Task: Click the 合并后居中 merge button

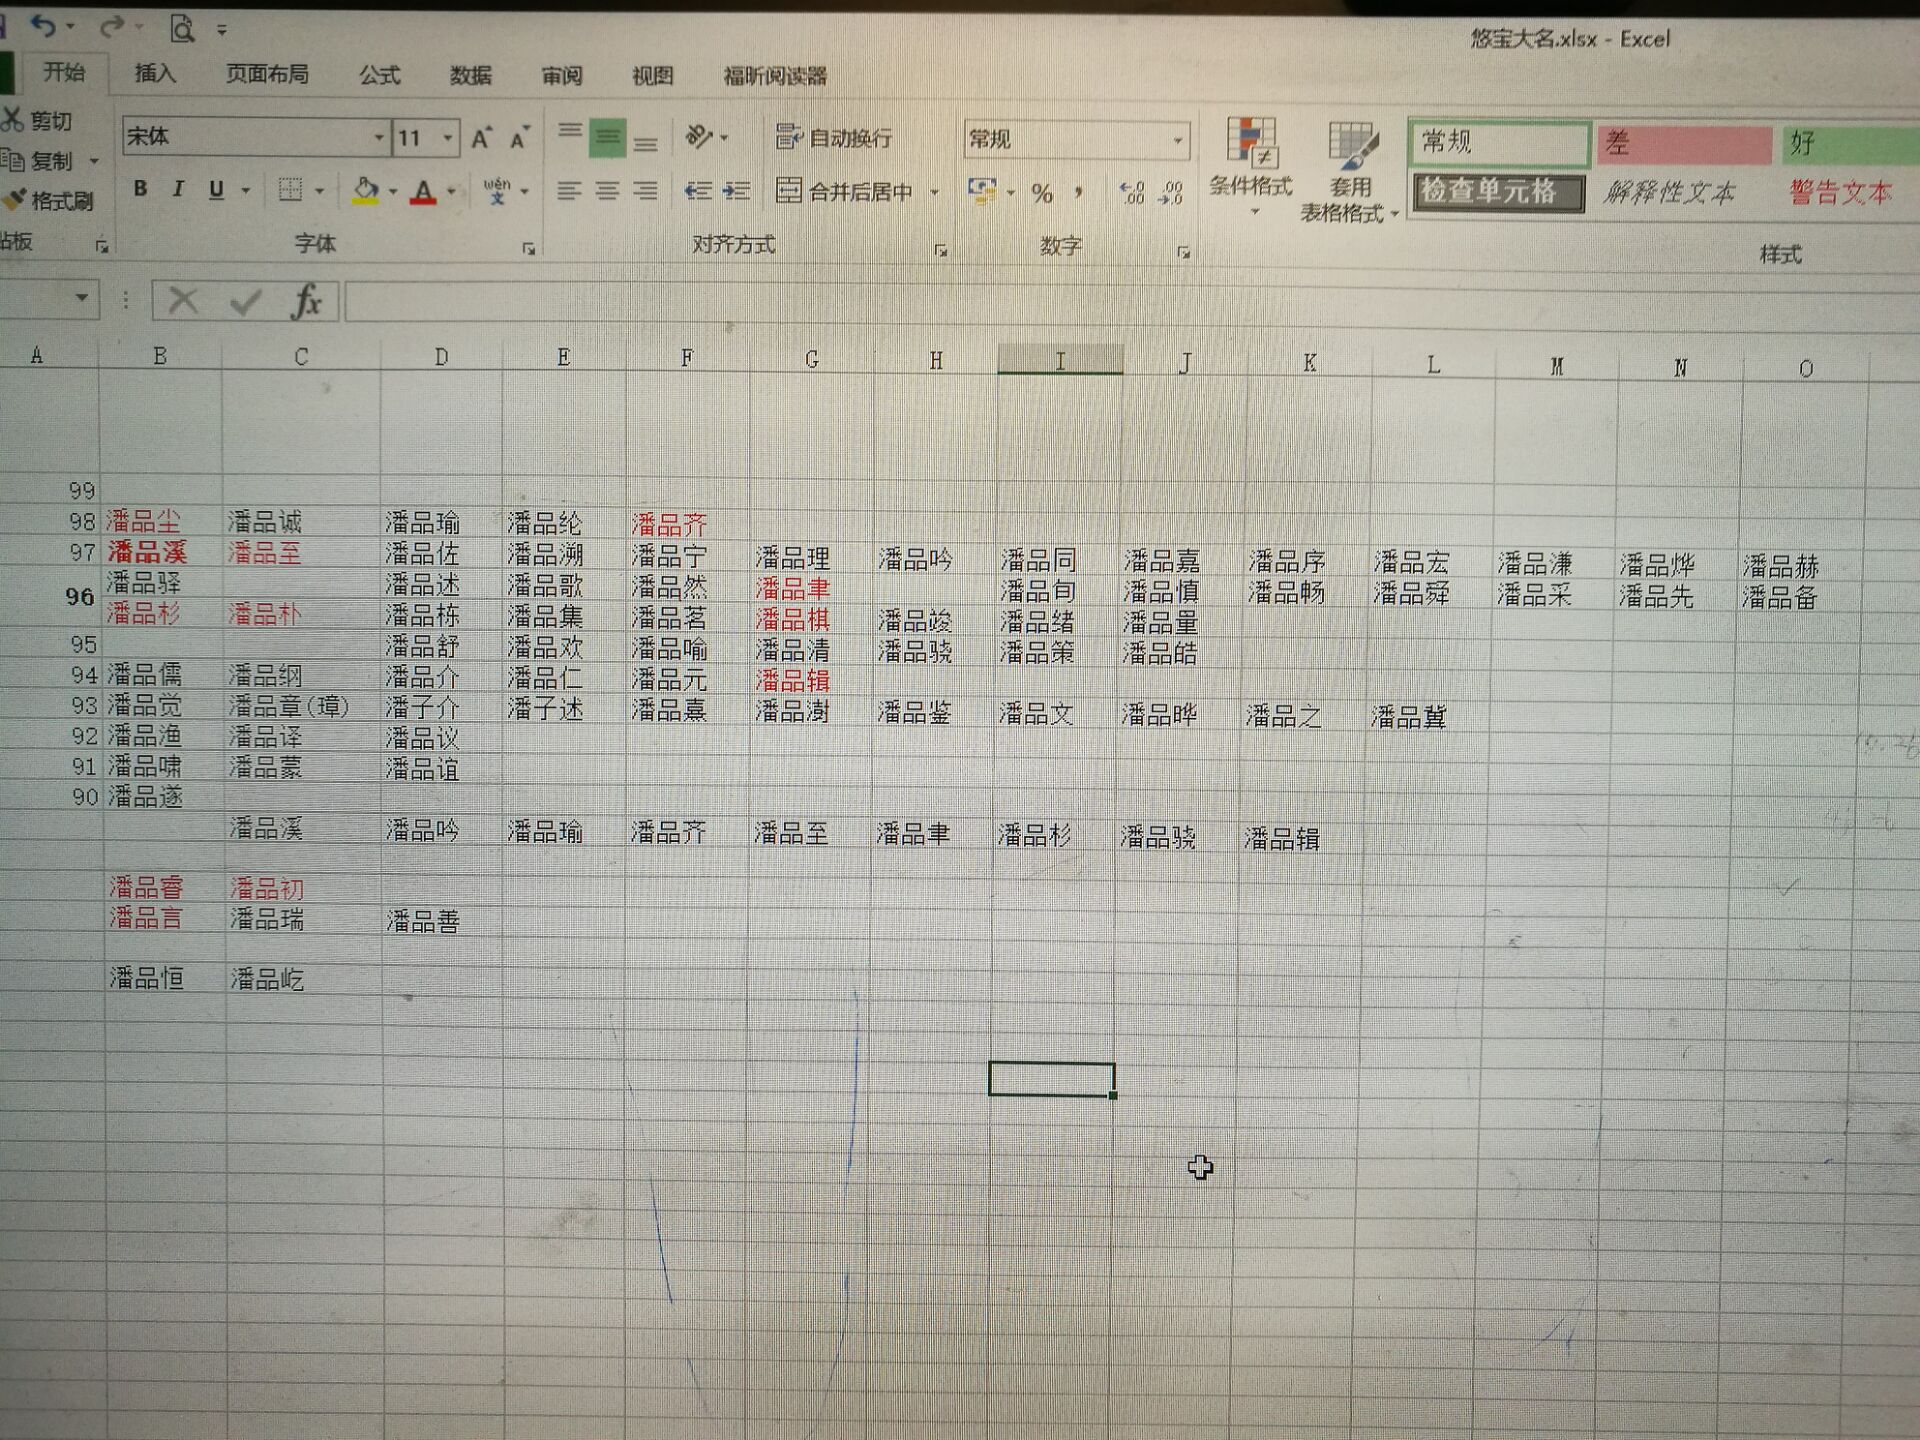Action: (x=846, y=190)
